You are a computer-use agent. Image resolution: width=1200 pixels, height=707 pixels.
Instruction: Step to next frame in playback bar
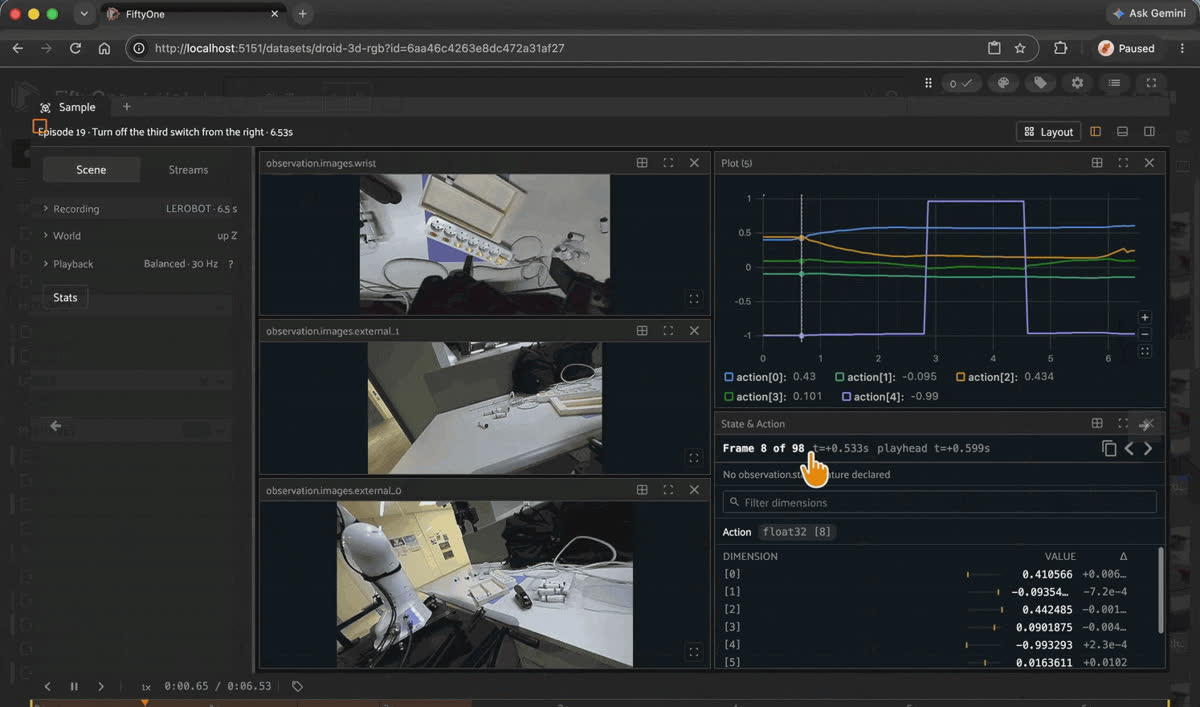tap(100, 686)
